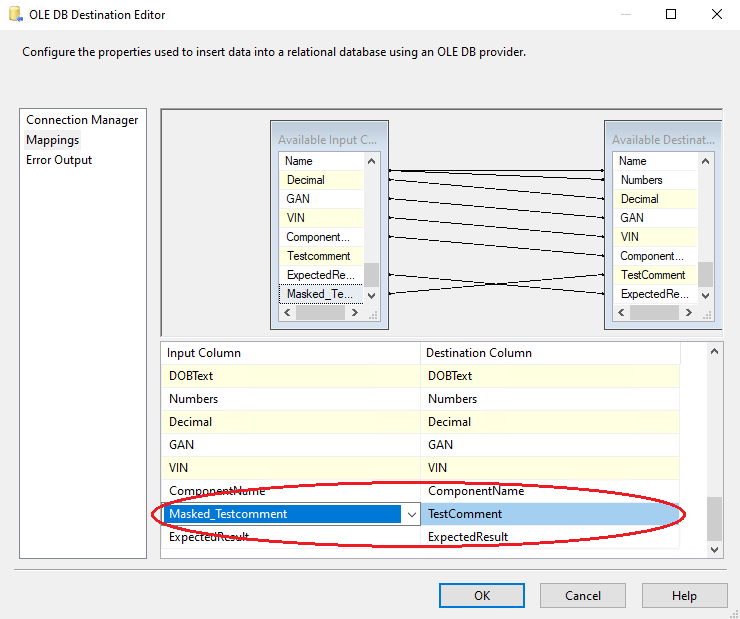This screenshot has height=619, width=740.
Task: Click the mapping grid's scroll down arrow
Action: pyautogui.click(x=714, y=549)
